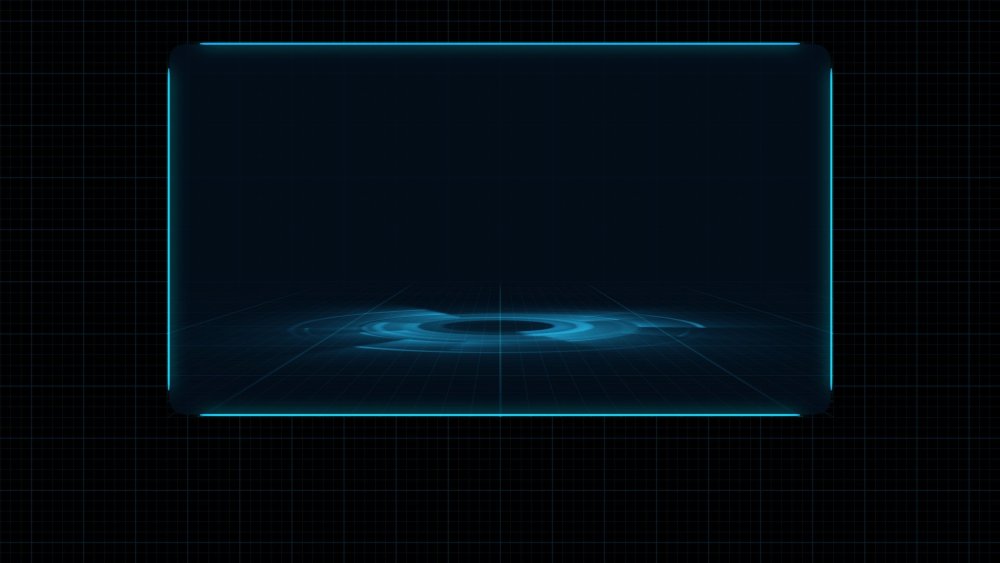Select the bottom-right rounded corner of the frame
The height and width of the screenshot is (563, 1000).
823,406
